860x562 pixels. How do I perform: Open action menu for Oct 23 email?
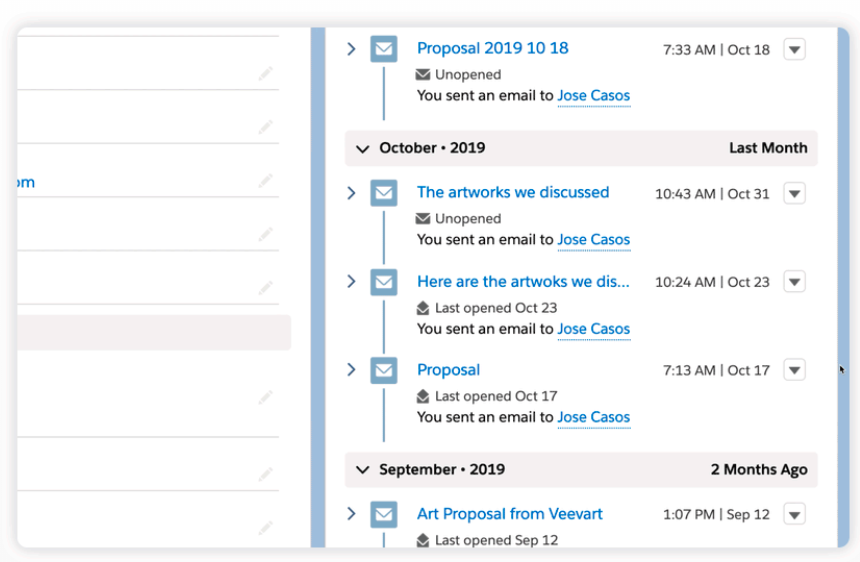794,282
